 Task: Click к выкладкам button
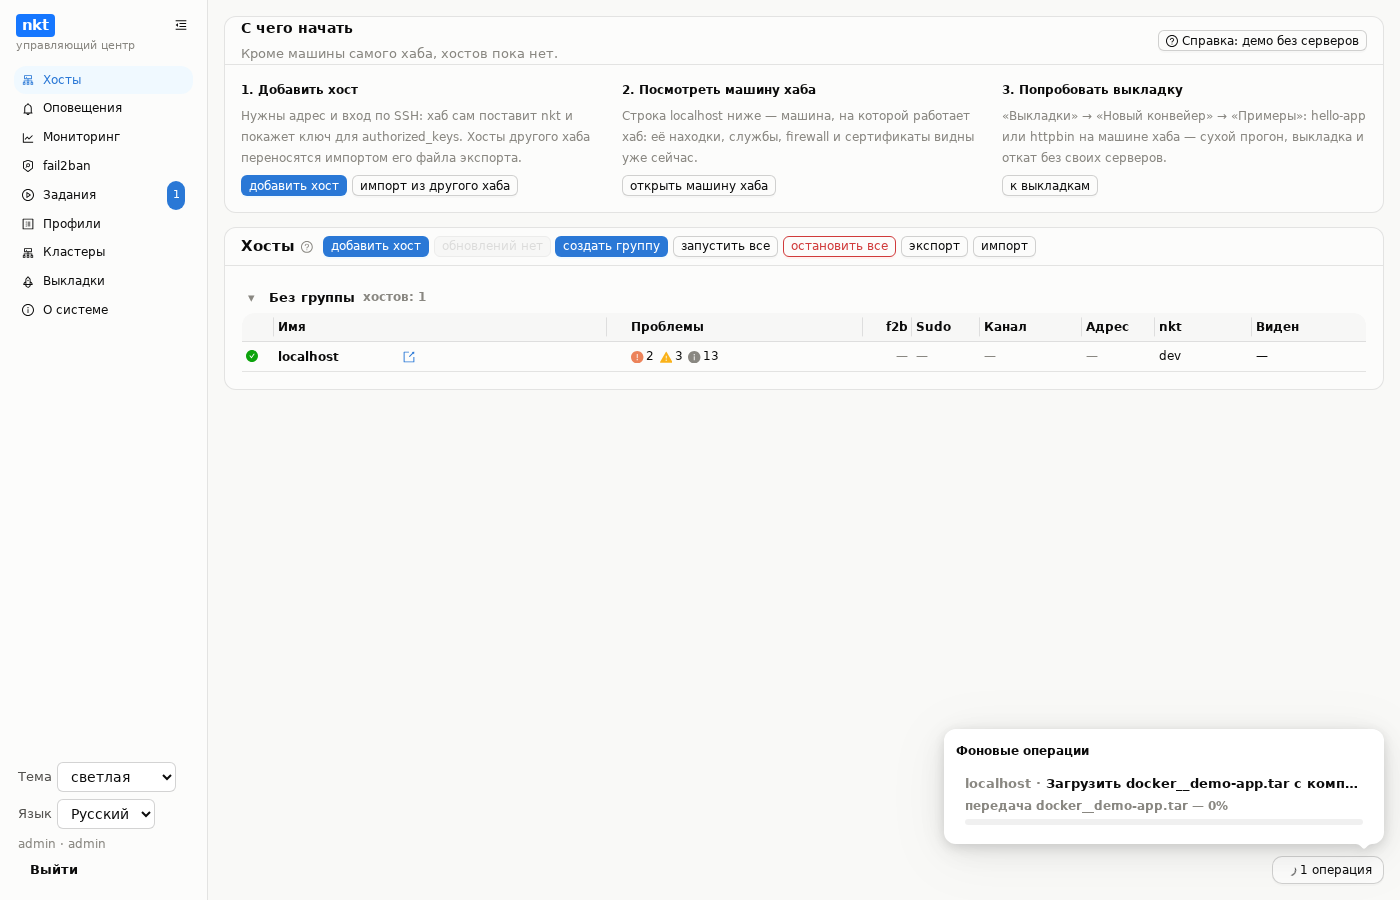coord(1050,186)
